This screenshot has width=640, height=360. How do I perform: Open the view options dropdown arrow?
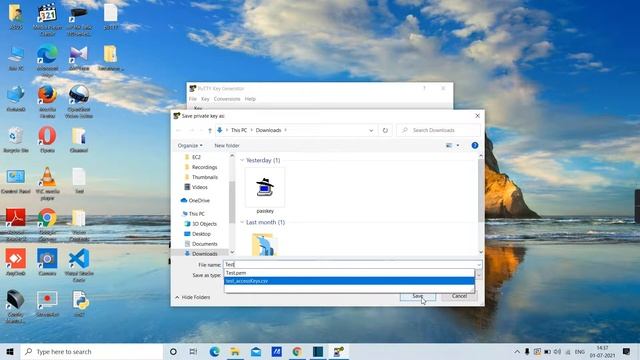[458, 145]
